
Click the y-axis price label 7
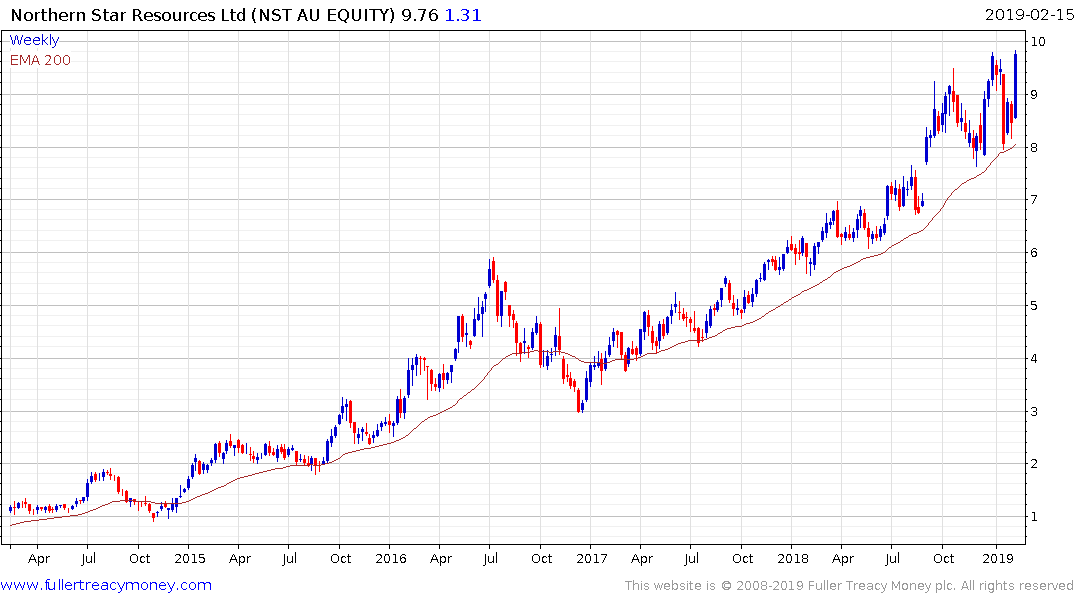point(1035,200)
